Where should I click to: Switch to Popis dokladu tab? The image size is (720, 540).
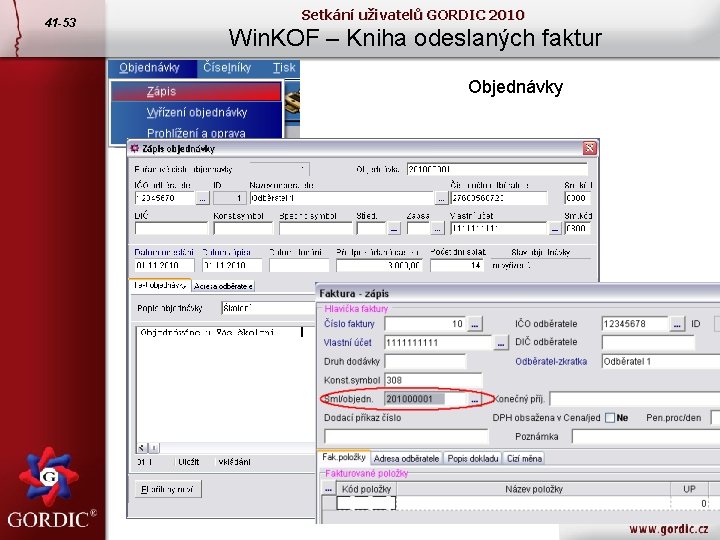pyautogui.click(x=472, y=458)
